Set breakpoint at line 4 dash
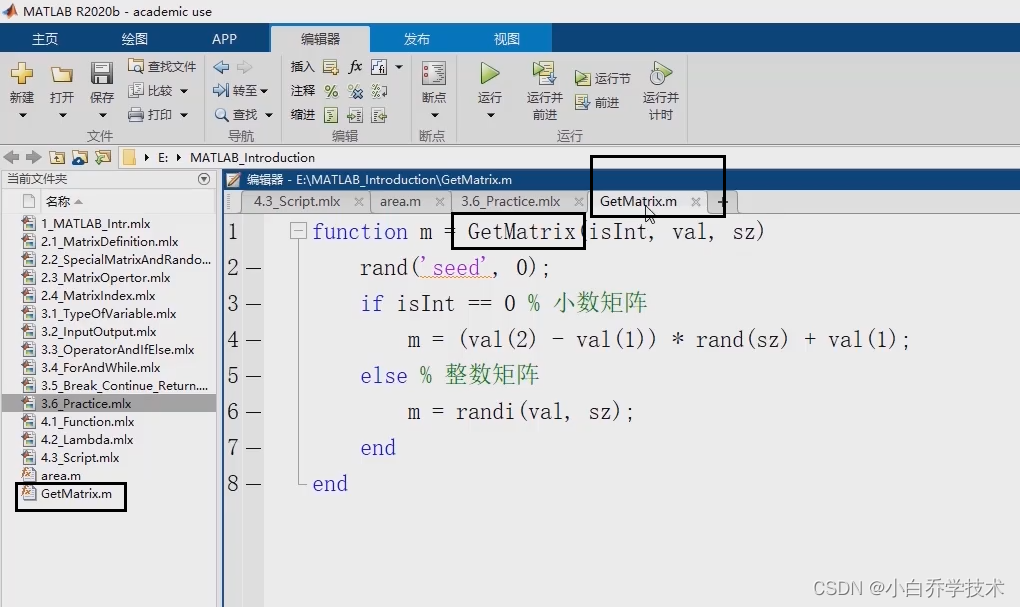 253,340
